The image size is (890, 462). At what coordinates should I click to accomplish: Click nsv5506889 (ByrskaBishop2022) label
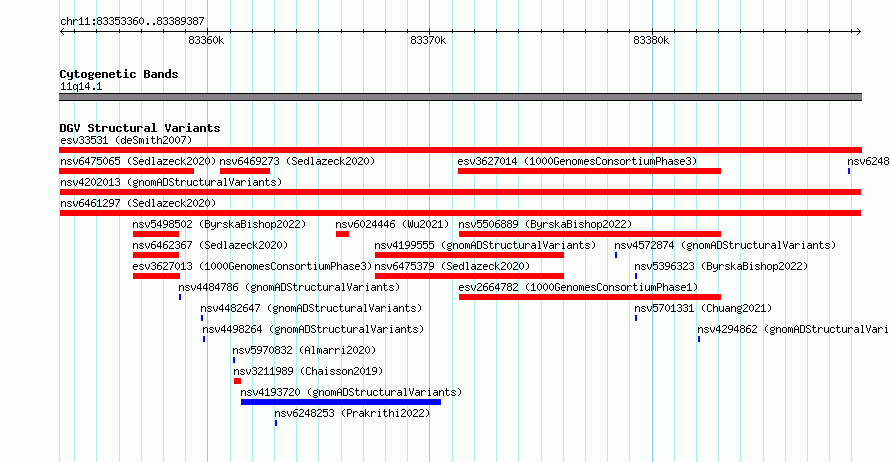[545, 224]
